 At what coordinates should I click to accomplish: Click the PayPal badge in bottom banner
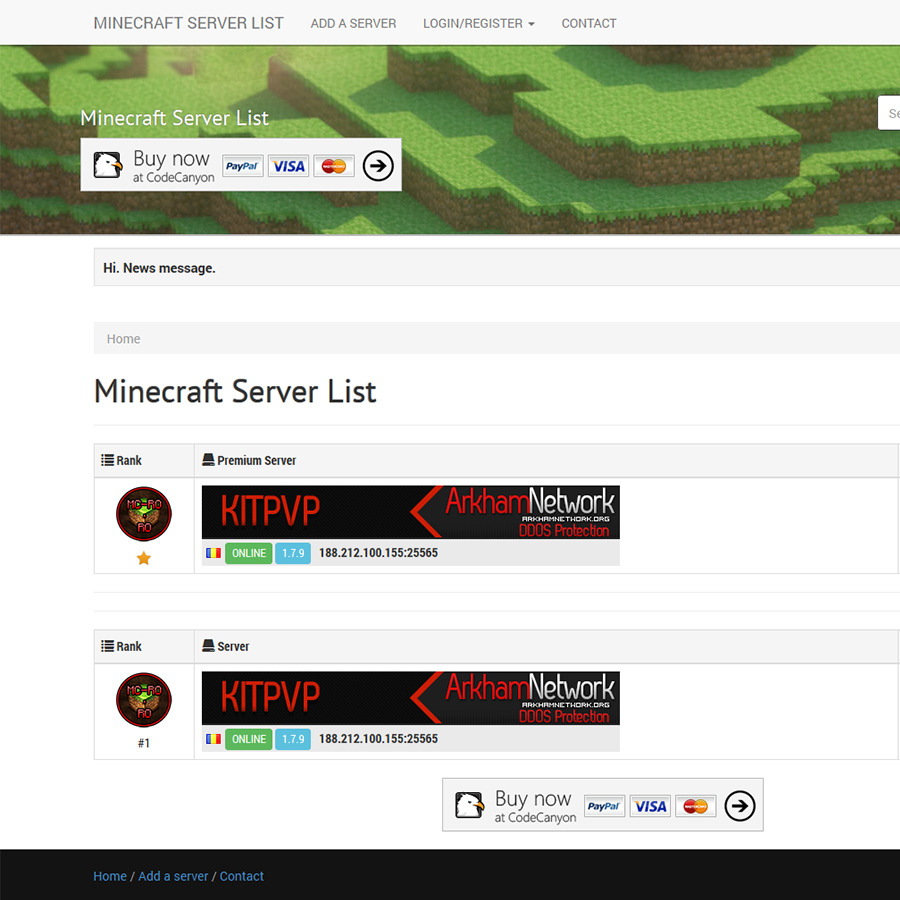point(604,806)
